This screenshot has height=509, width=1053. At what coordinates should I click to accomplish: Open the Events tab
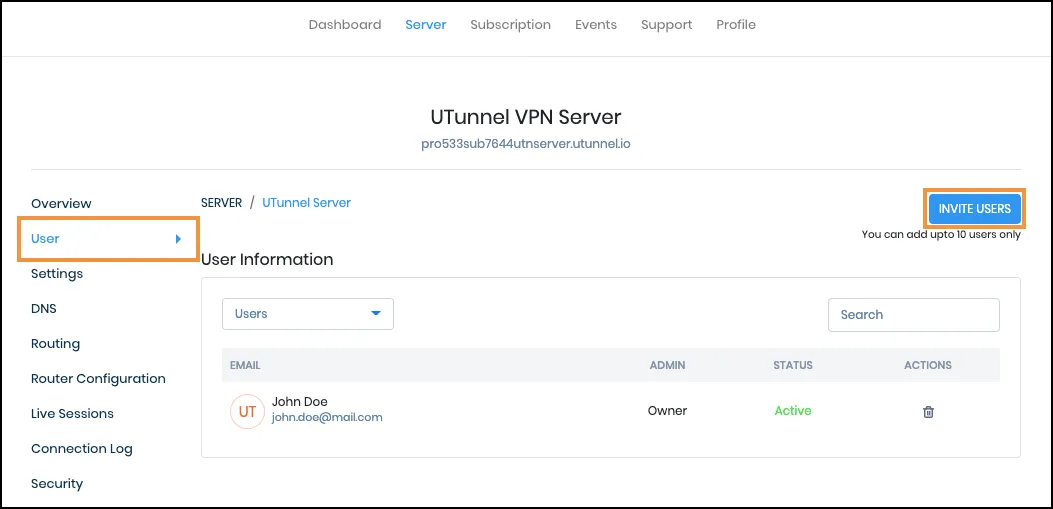[x=596, y=25]
